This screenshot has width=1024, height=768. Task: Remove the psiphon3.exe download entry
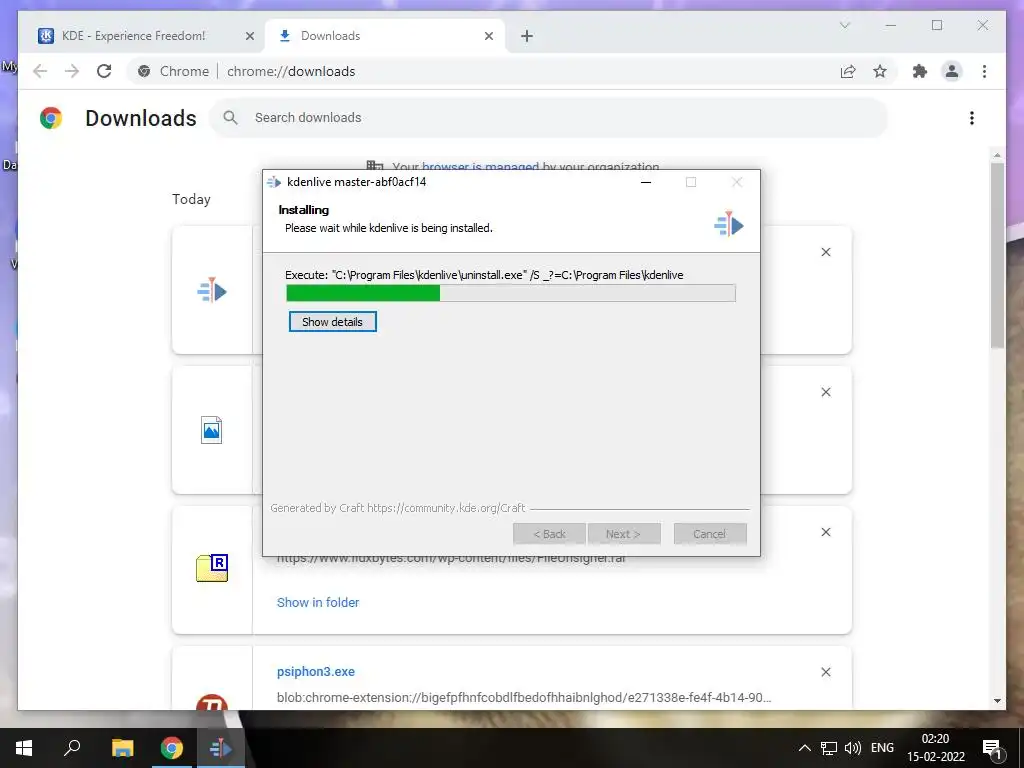click(825, 672)
